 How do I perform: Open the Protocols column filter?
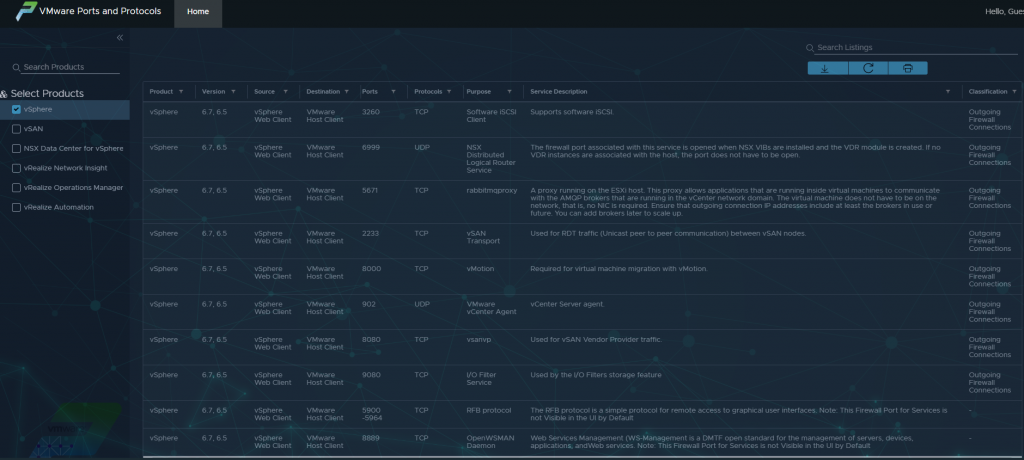449,91
